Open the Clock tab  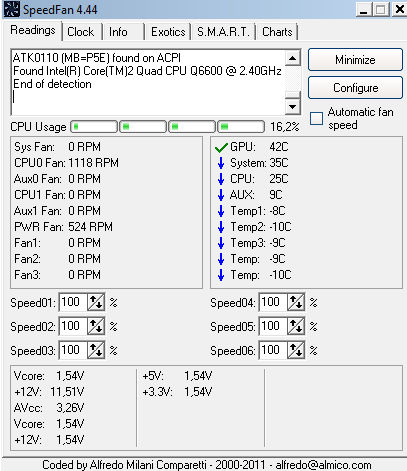pyautogui.click(x=80, y=32)
